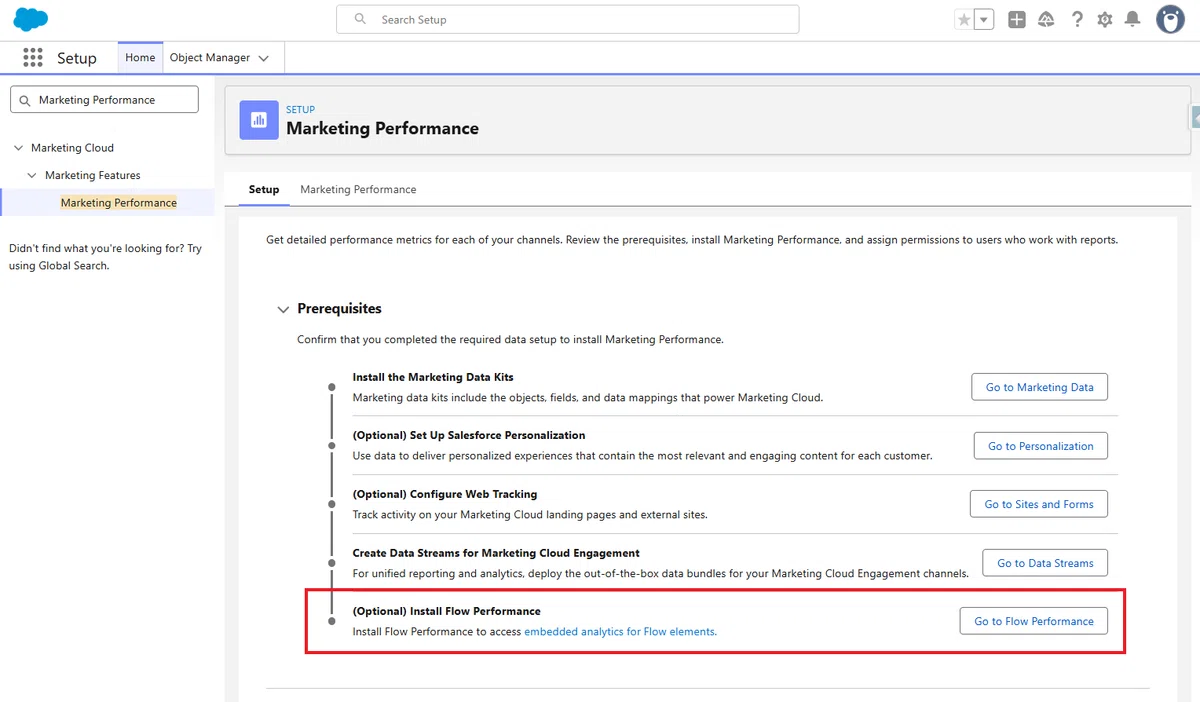
Task: Click the Go to Sites and Forms button
Action: pos(1039,504)
